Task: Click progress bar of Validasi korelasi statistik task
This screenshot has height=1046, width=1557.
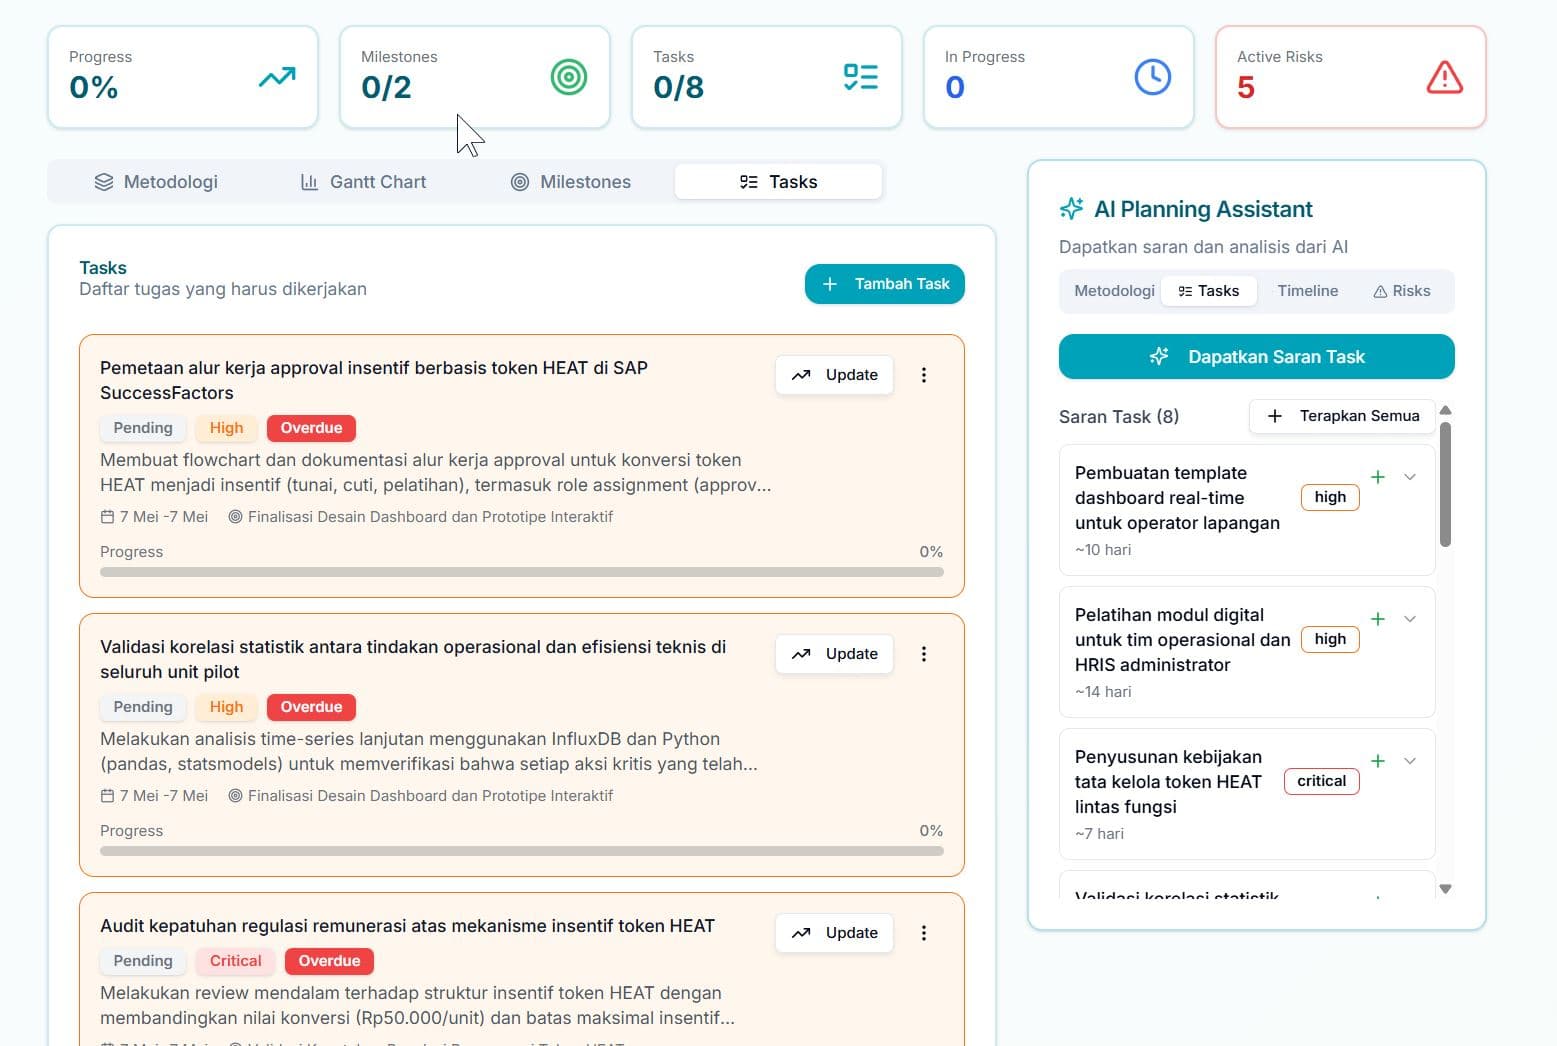Action: click(522, 851)
